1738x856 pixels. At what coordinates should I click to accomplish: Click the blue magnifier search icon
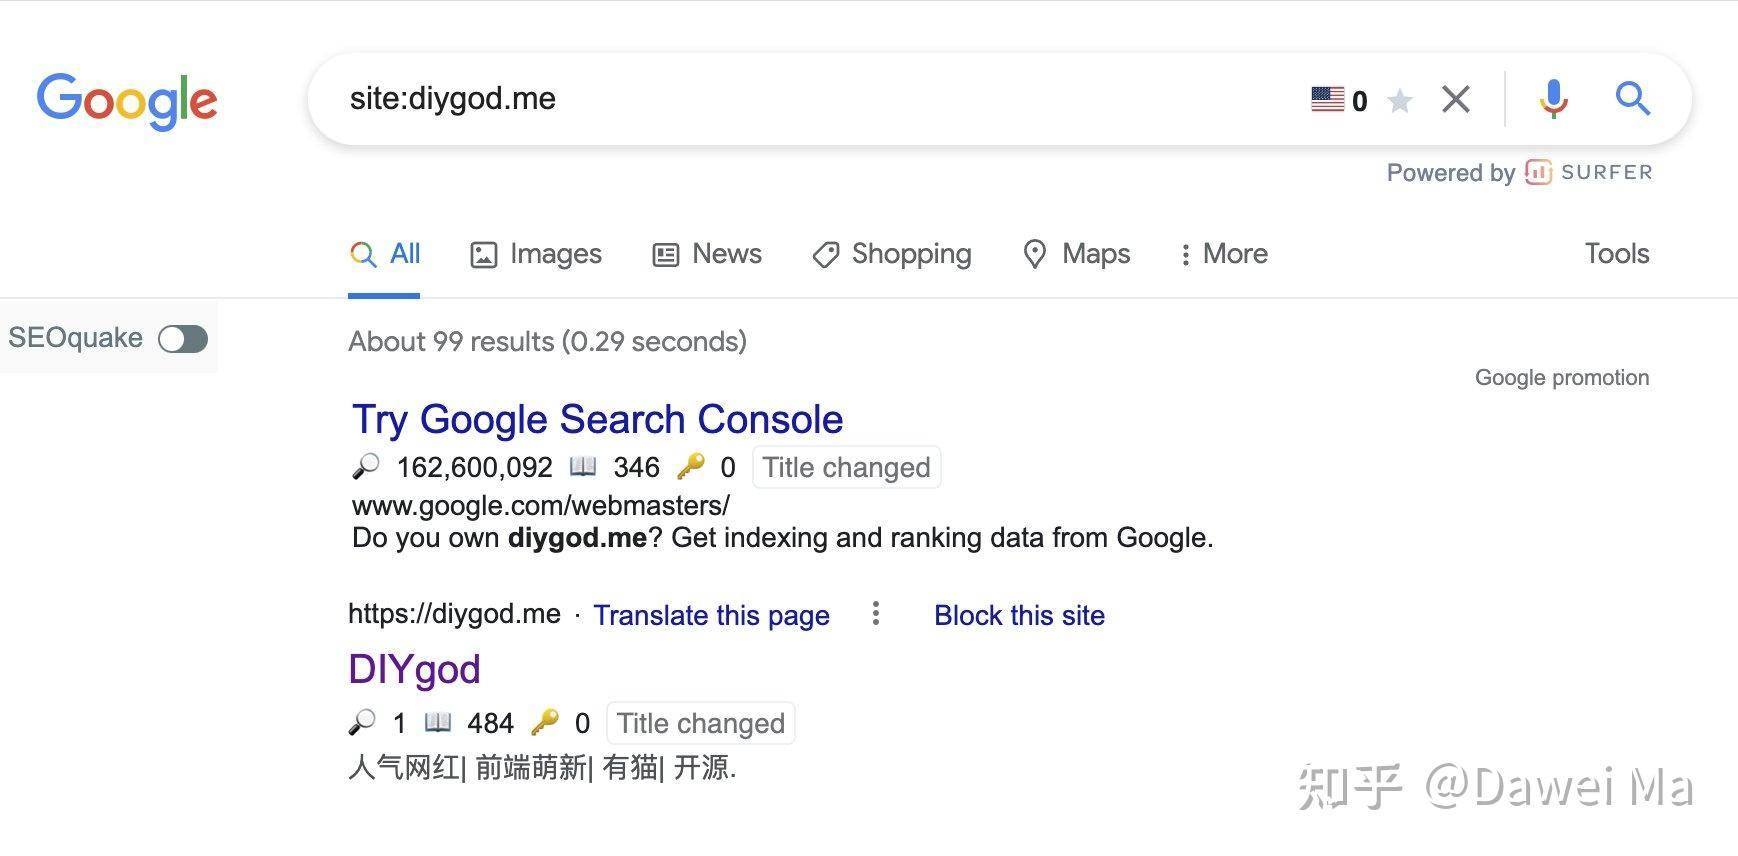[x=1632, y=98]
